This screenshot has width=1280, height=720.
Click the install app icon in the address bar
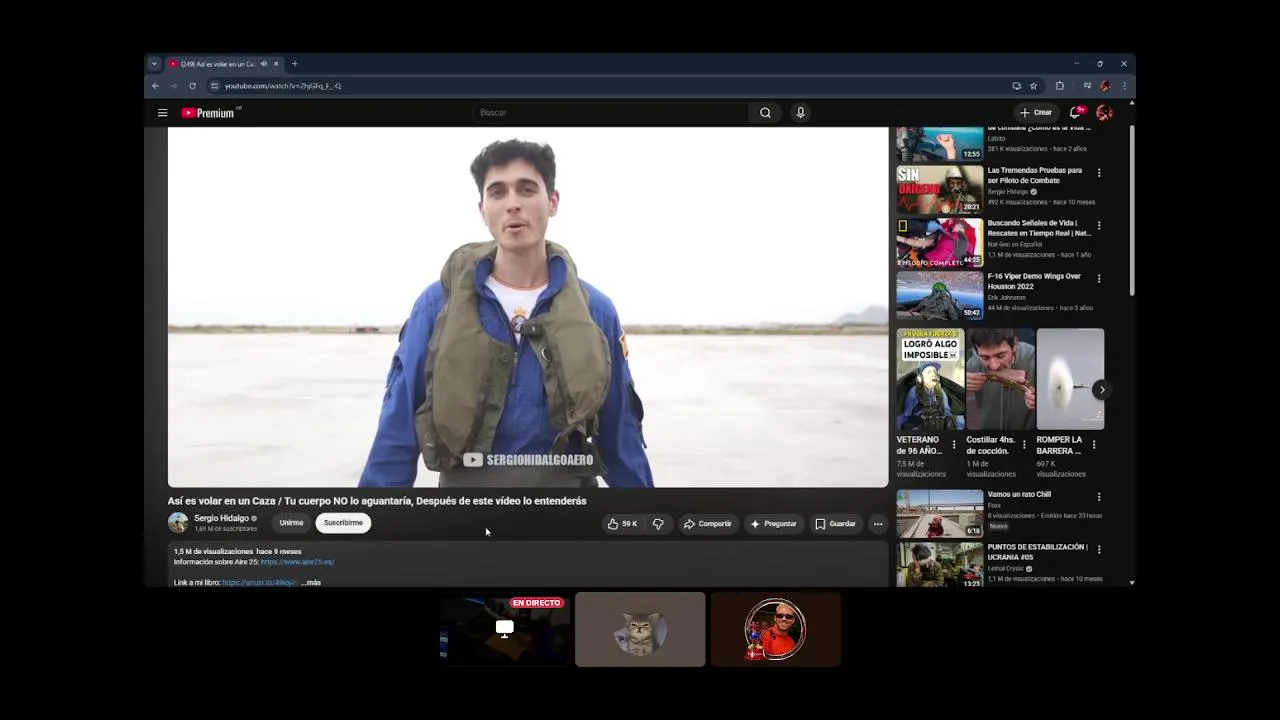pos(1017,86)
